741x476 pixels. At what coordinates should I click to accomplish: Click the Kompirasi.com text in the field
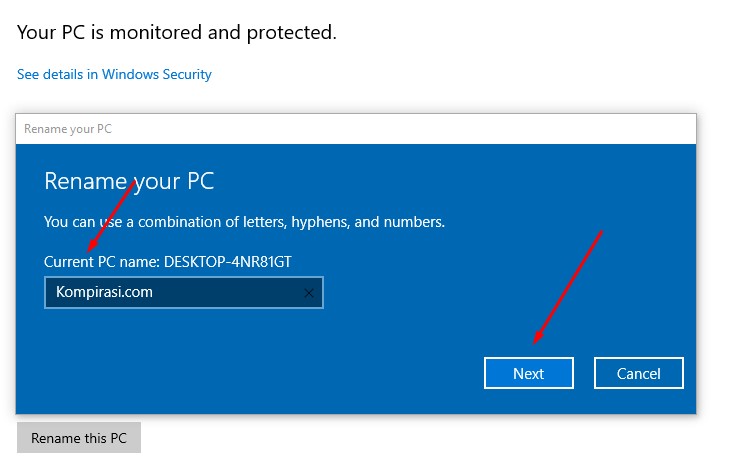click(x=104, y=292)
